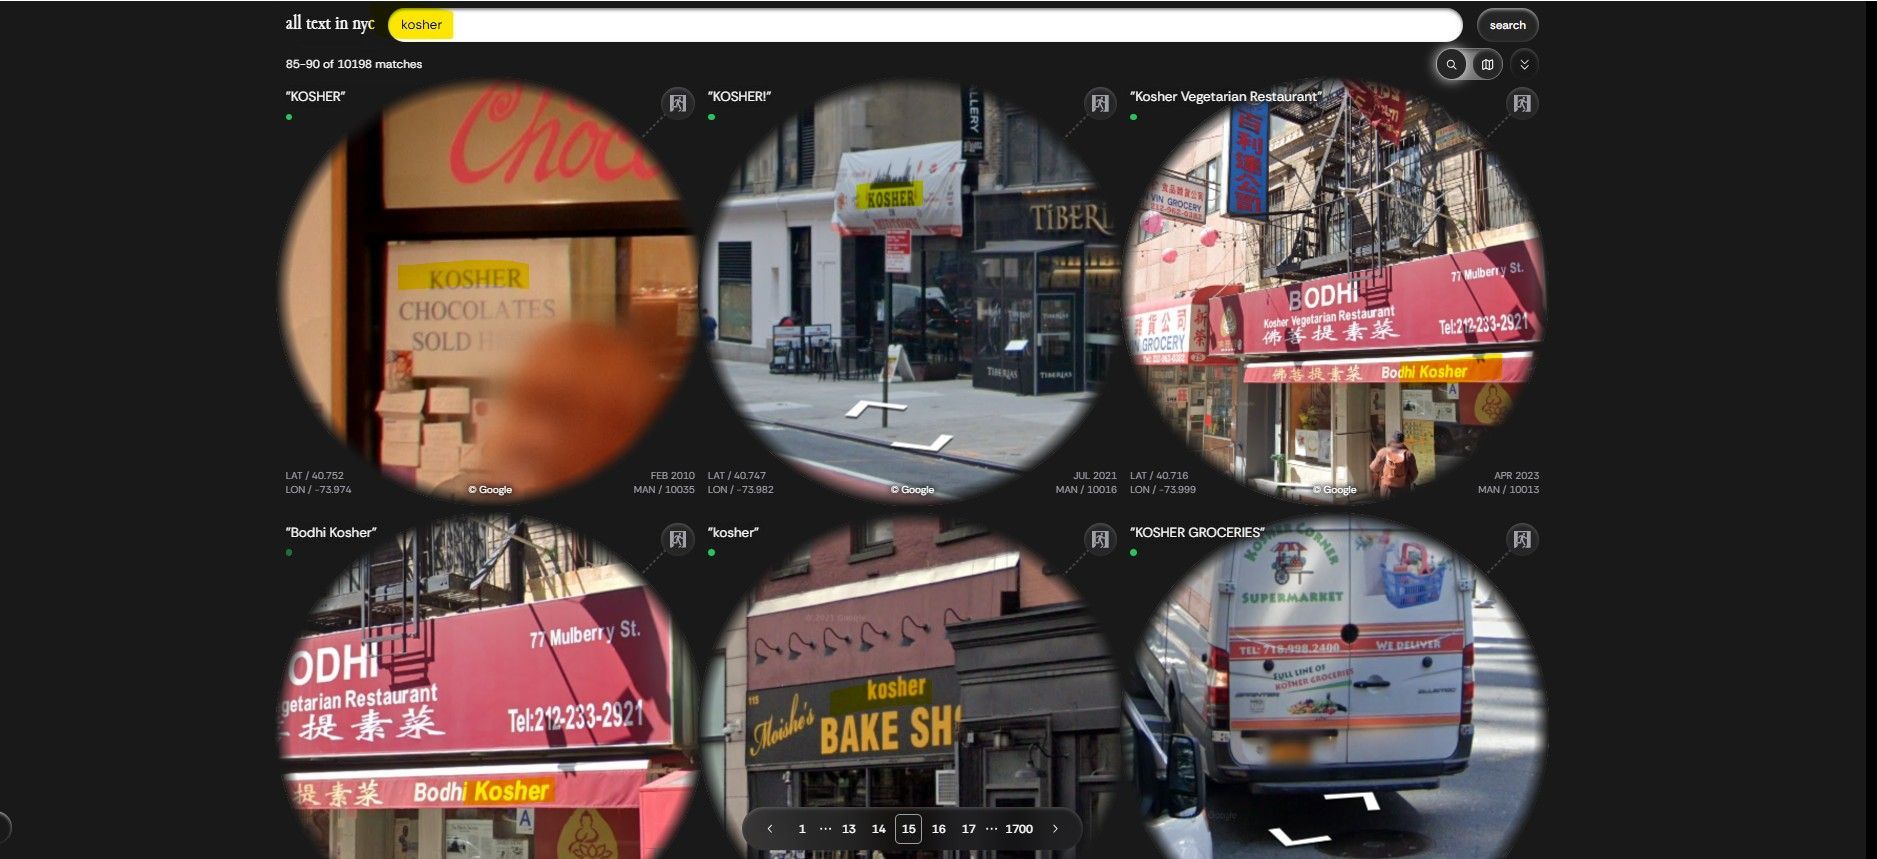The width and height of the screenshot is (1877, 859).
Task: Expand the double-chevron options button
Action: click(1524, 64)
